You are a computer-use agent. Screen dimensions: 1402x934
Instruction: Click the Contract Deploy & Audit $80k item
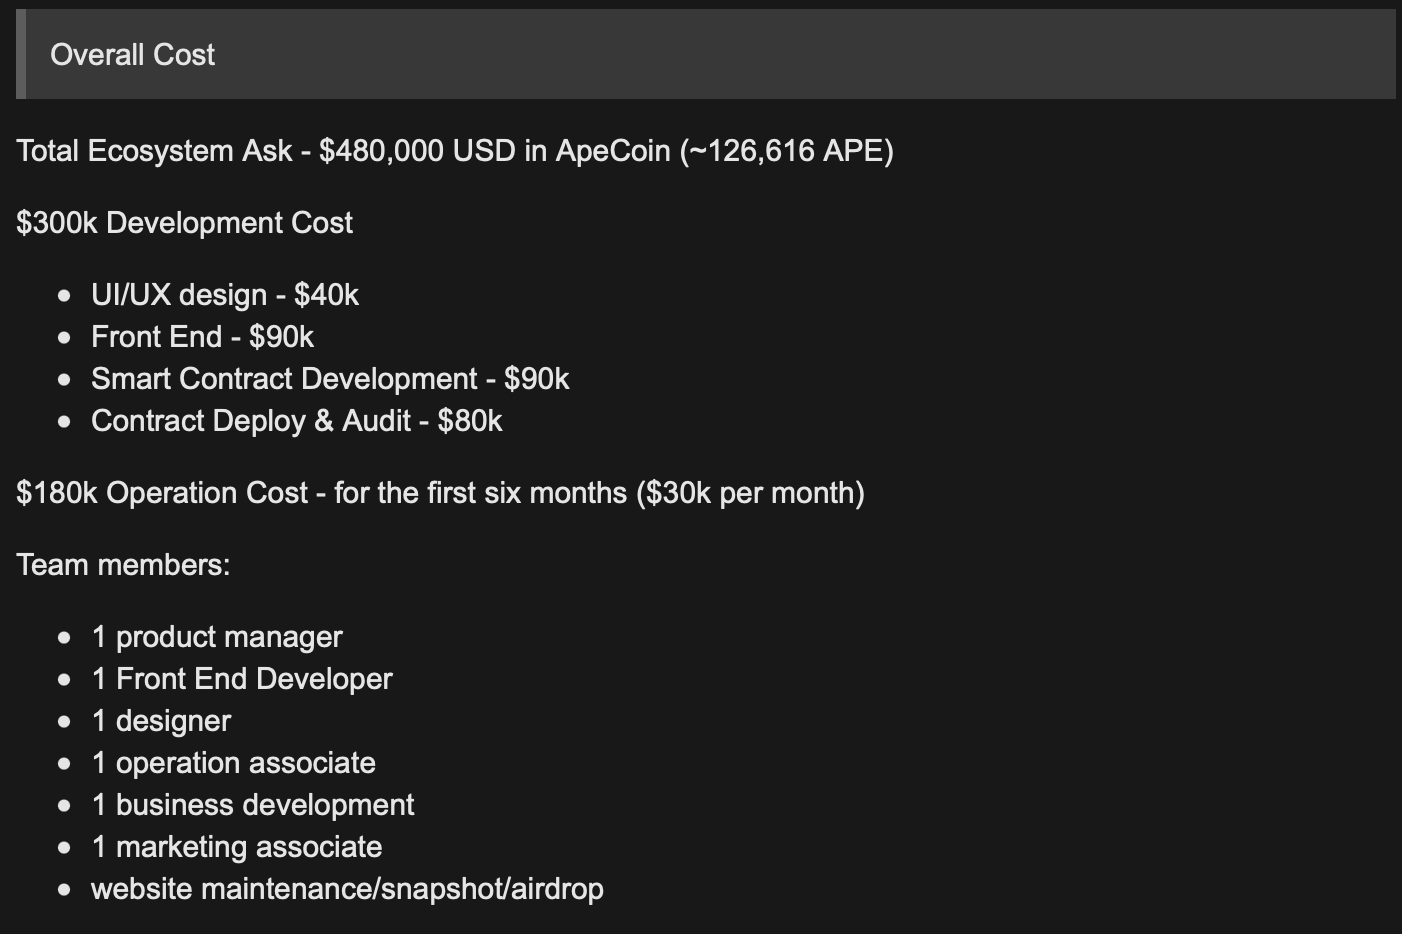coord(296,421)
